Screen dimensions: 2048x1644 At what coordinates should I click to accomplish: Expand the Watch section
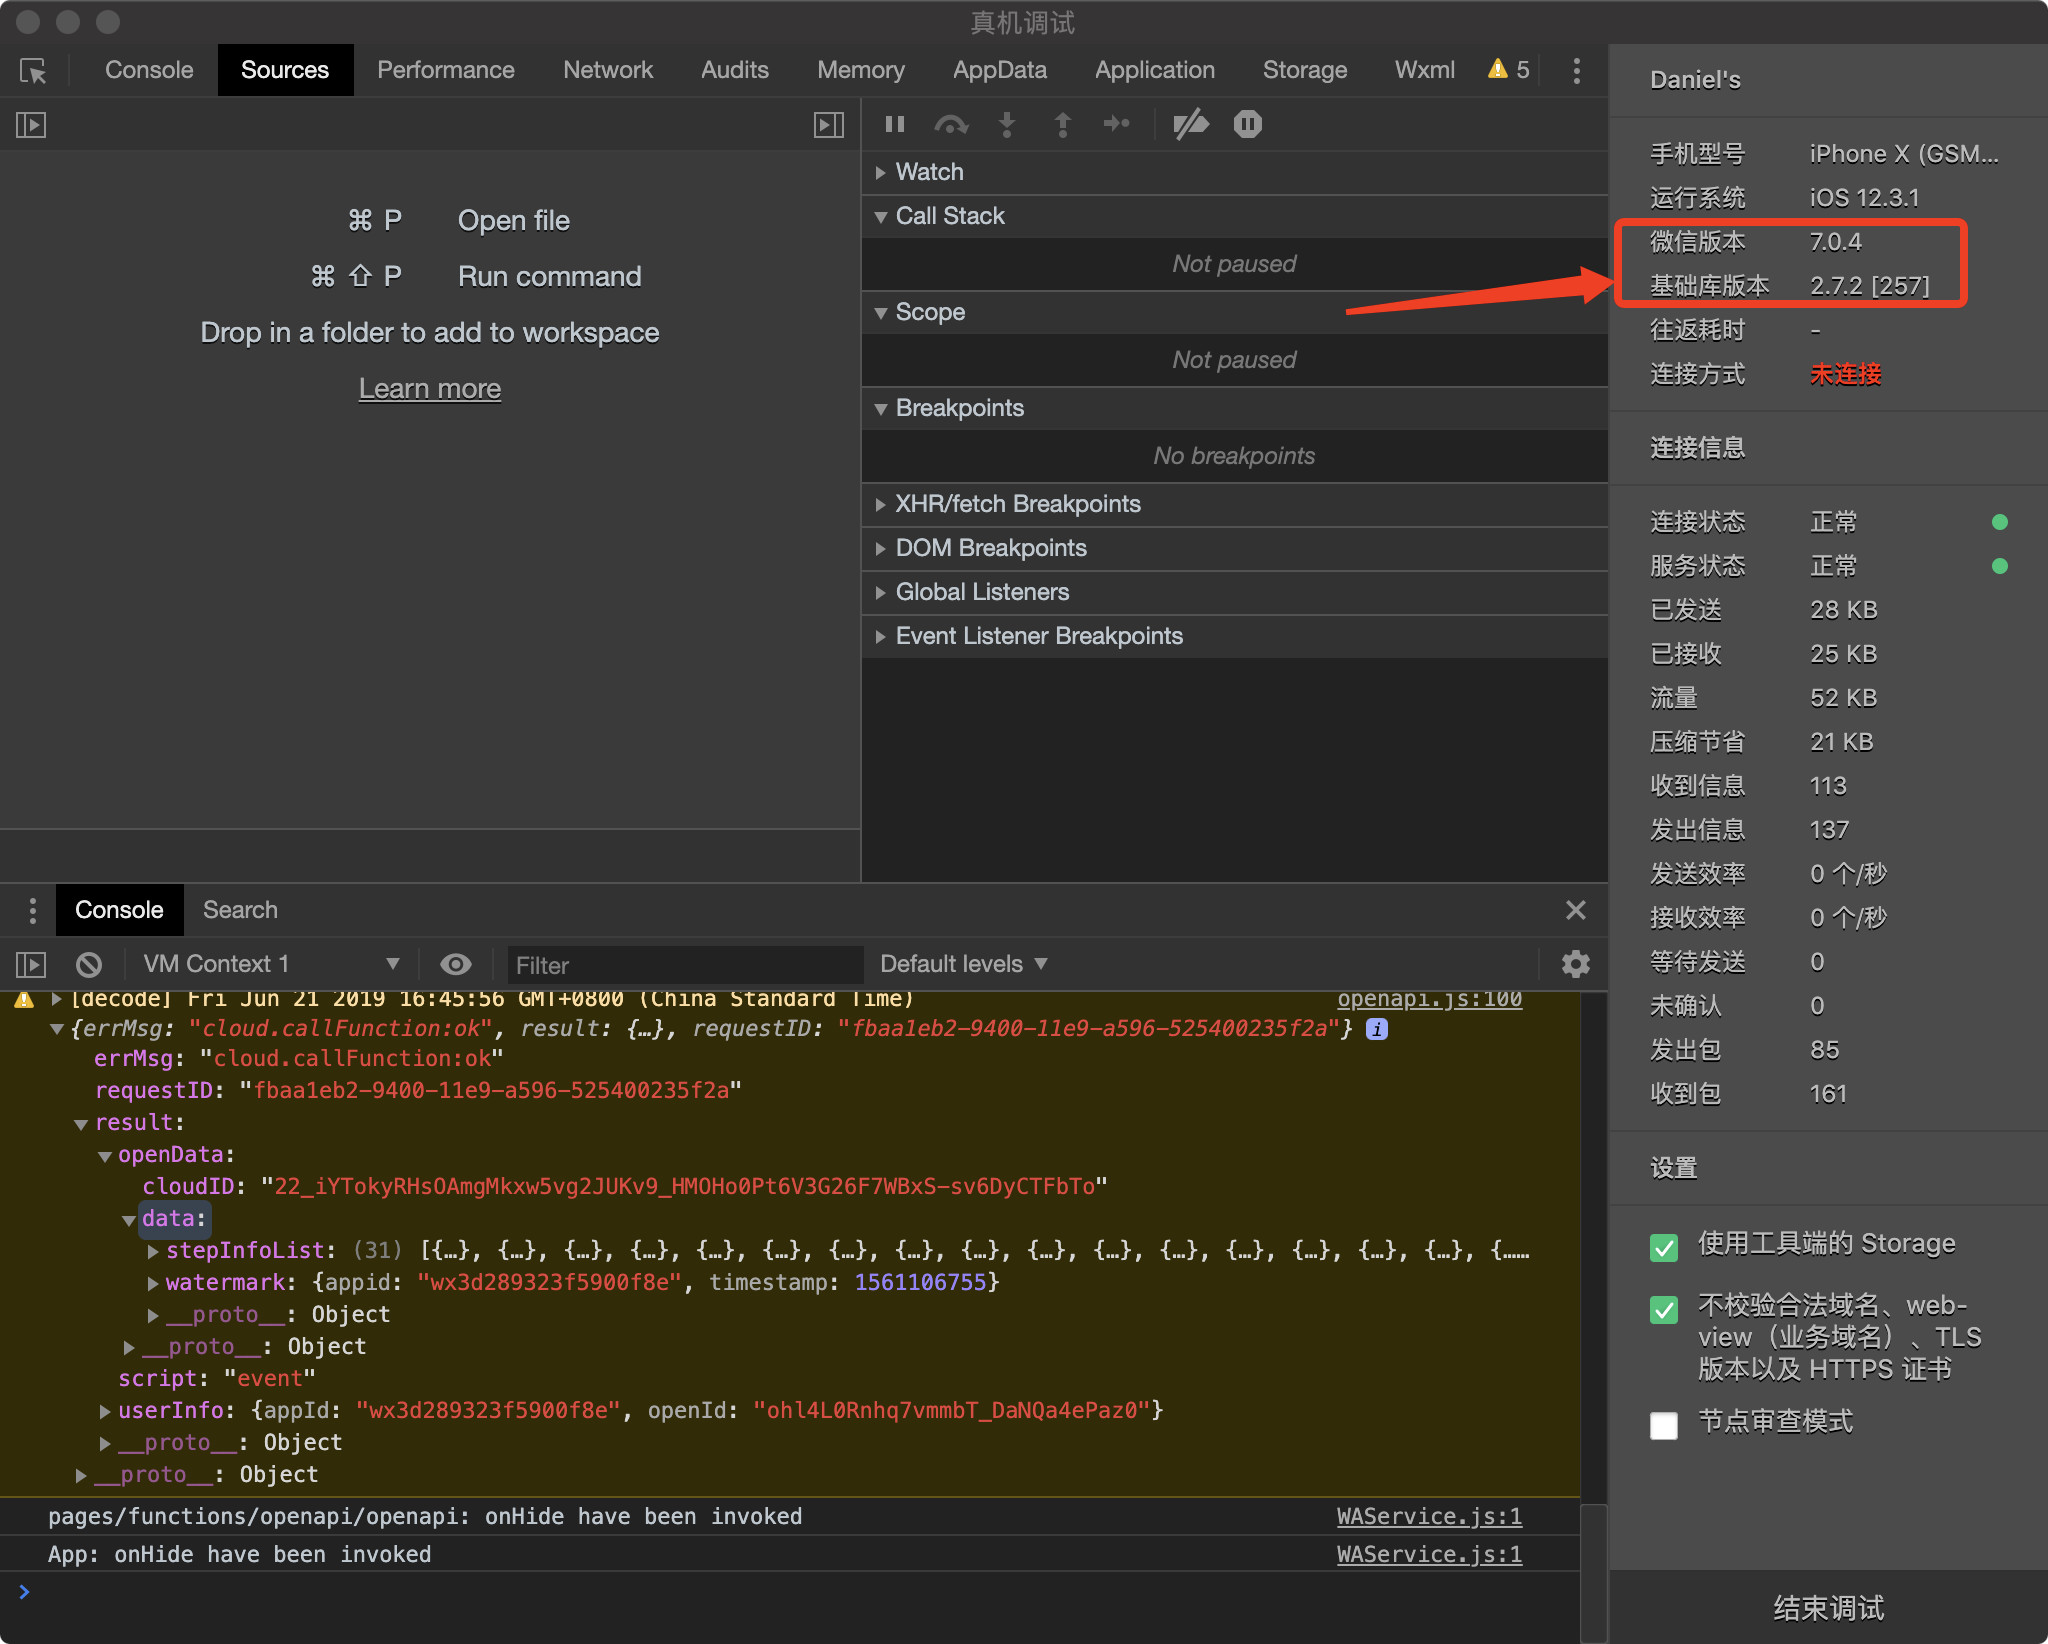click(x=929, y=172)
